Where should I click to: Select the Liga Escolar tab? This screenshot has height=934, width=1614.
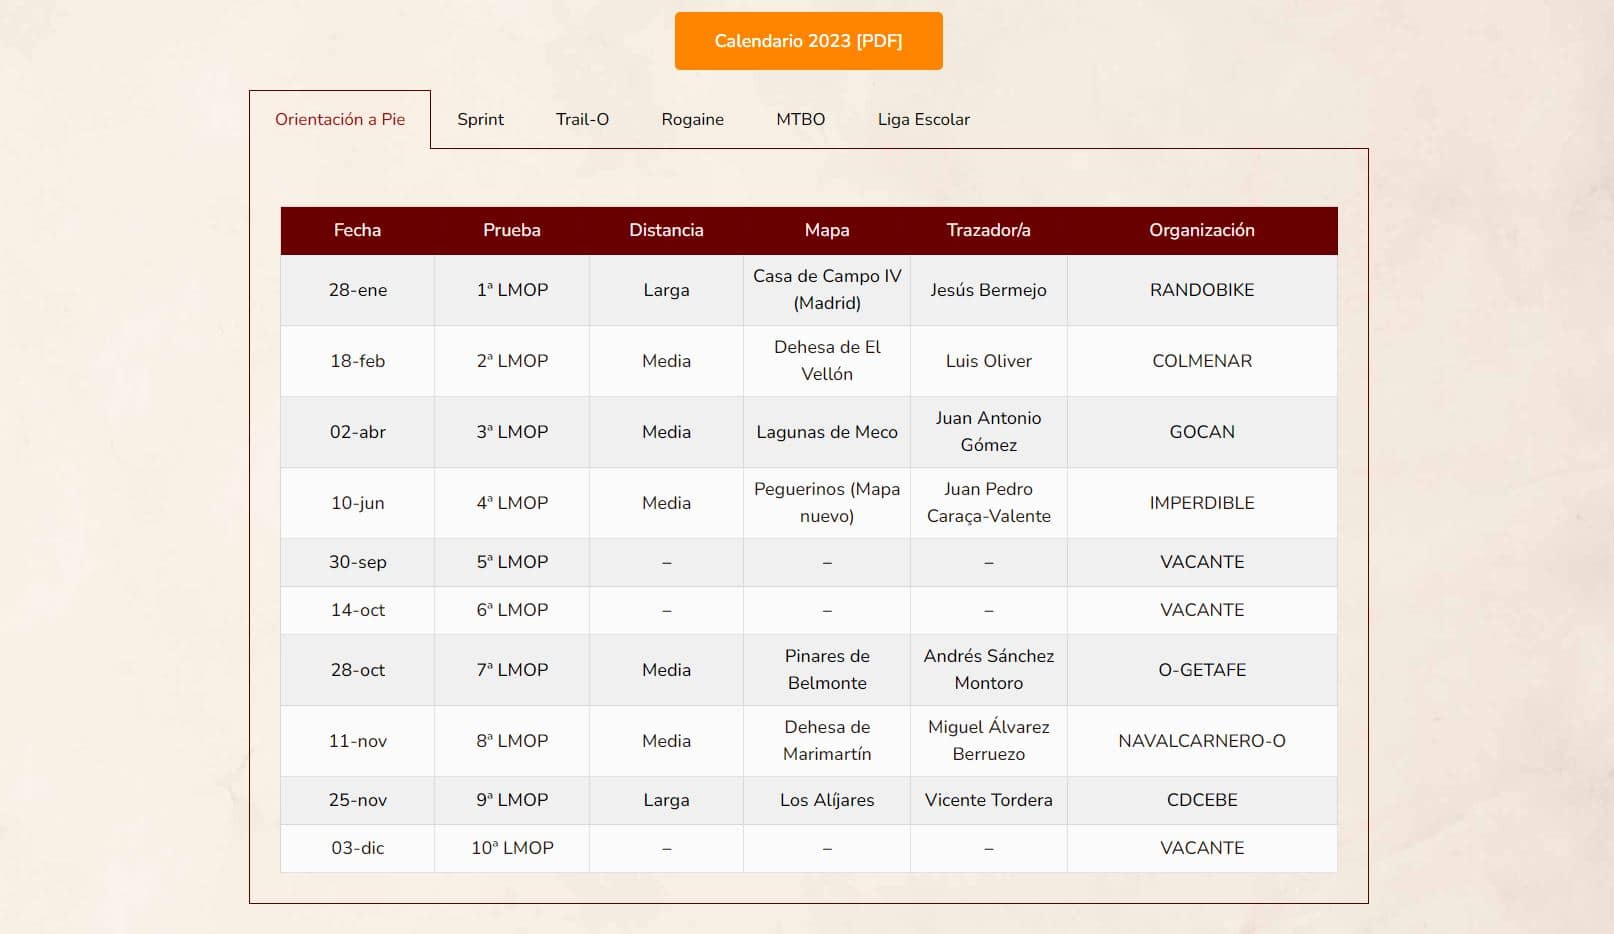[923, 119]
